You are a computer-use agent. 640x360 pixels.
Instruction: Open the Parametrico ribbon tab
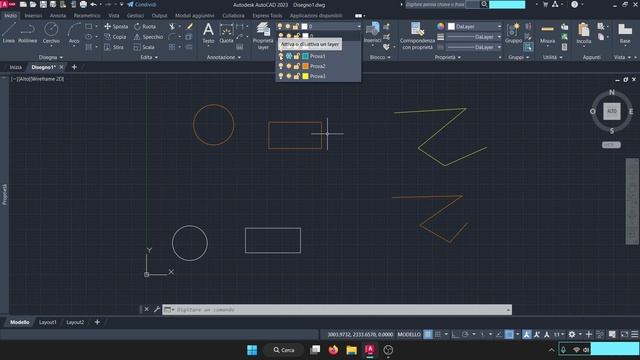(87, 16)
